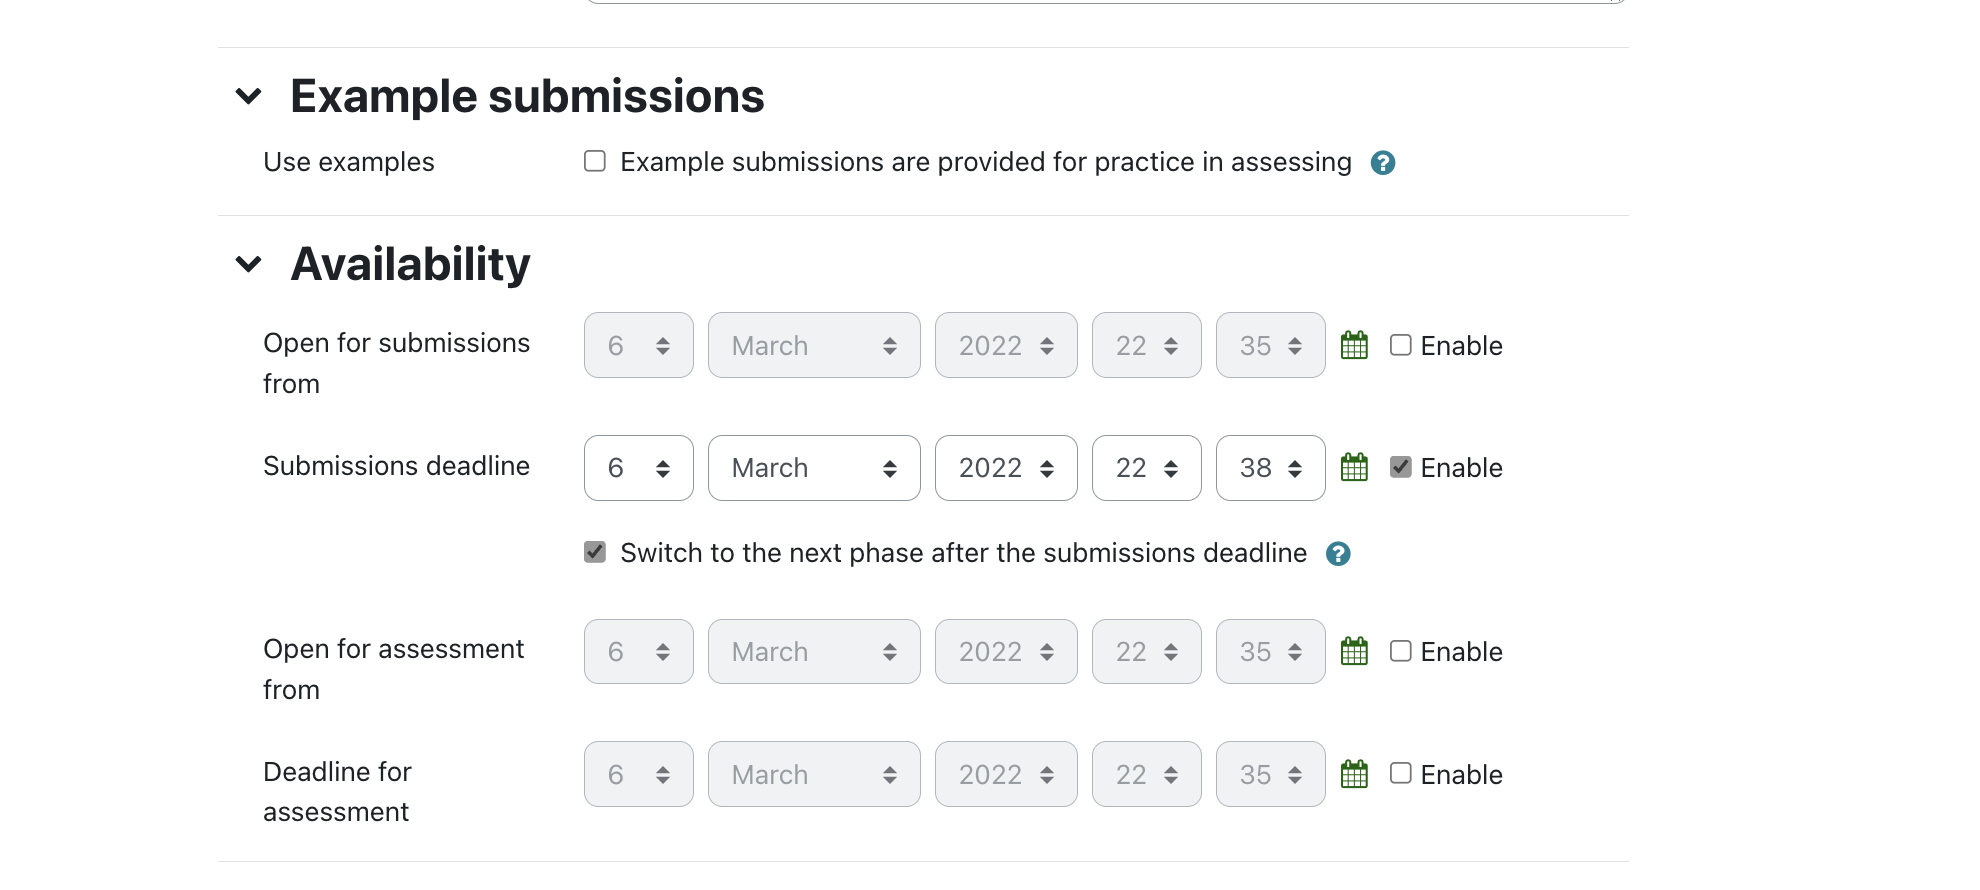Show help for Use examples option
The width and height of the screenshot is (1980, 890).
coord(1383,163)
